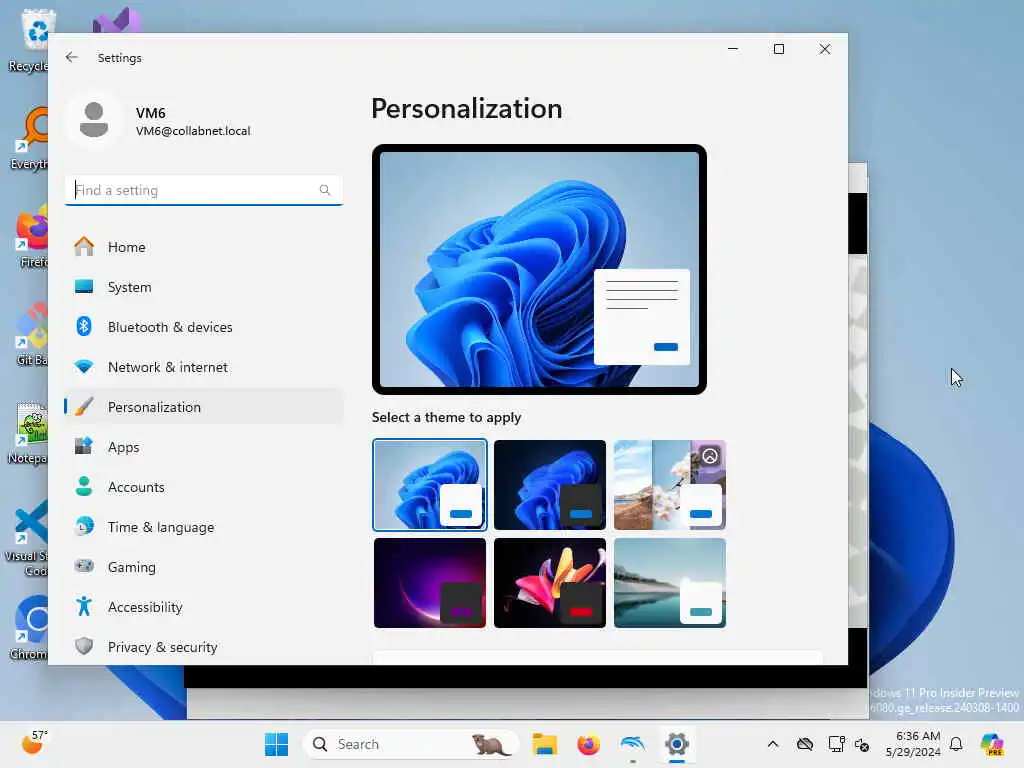Click the network display tray icon
This screenshot has height=768, width=1024.
(836, 744)
